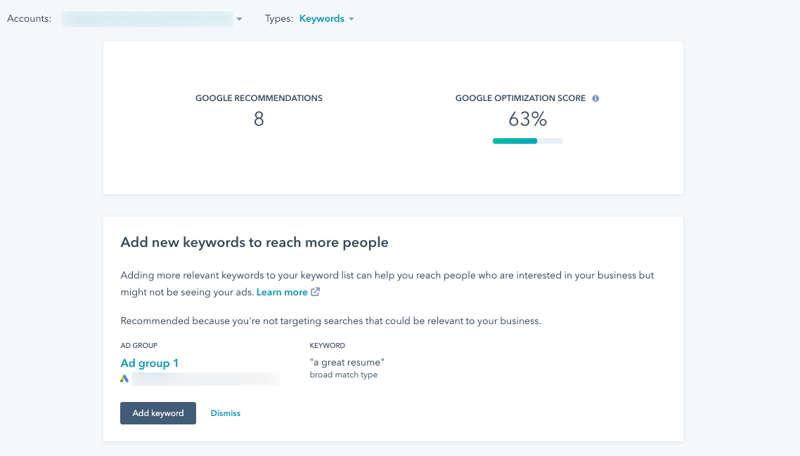Click the Google Ads logo under Ad group 1

tap(125, 379)
